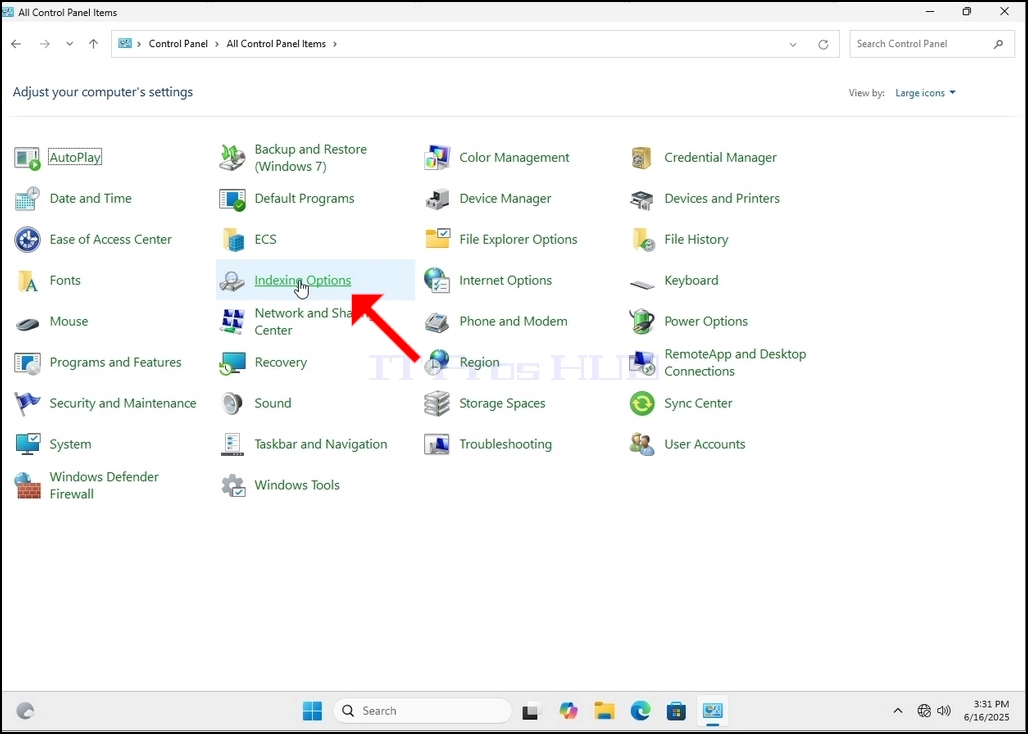Click the taskbar Search box
The height and width of the screenshot is (734, 1028).
click(x=422, y=710)
